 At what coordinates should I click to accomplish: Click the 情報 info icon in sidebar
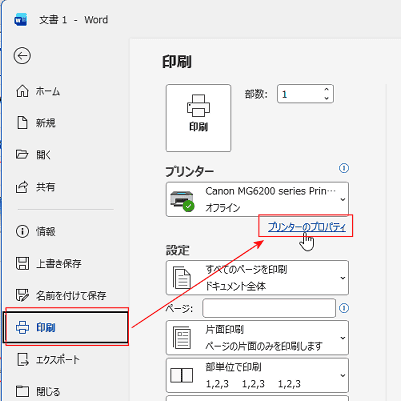(22, 231)
